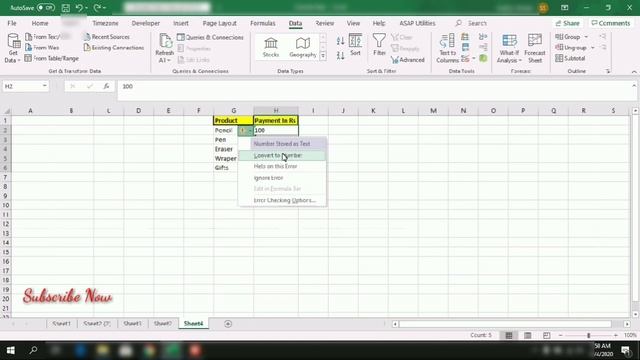This screenshot has height=360, width=640.
Task: Click the taskbar search icon
Action: (33, 350)
